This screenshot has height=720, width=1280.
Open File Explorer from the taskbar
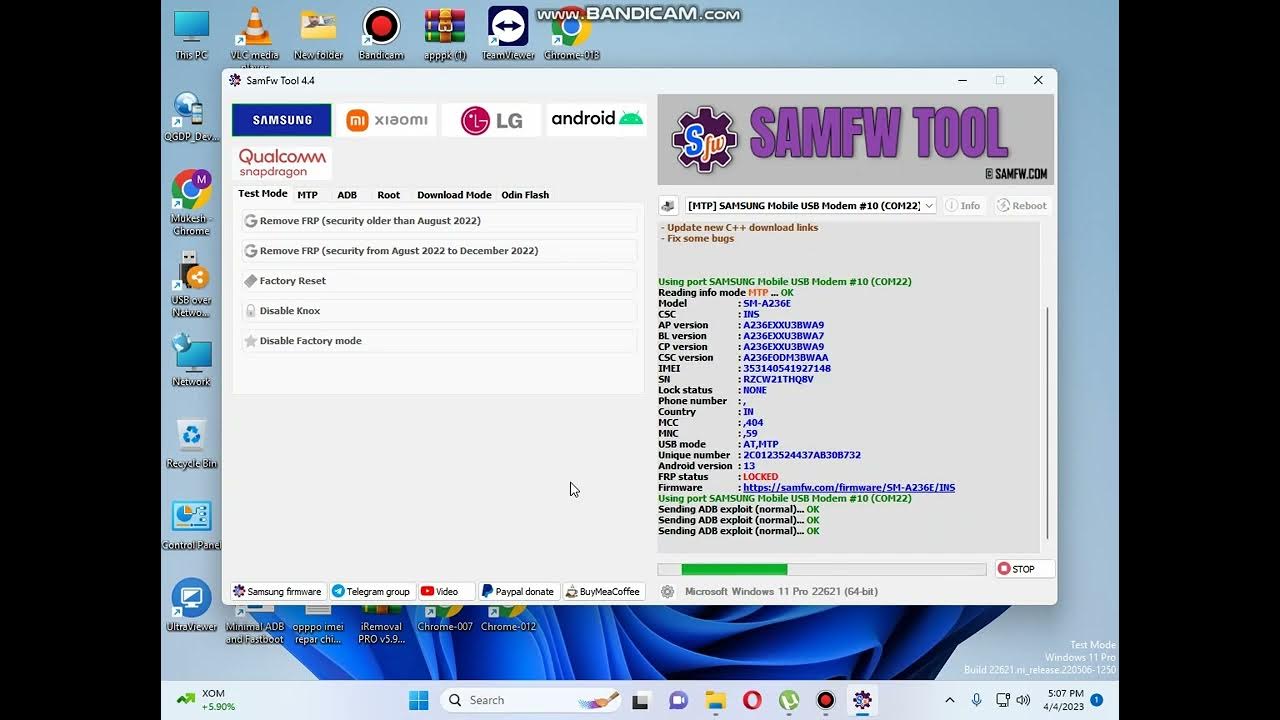[x=715, y=700]
